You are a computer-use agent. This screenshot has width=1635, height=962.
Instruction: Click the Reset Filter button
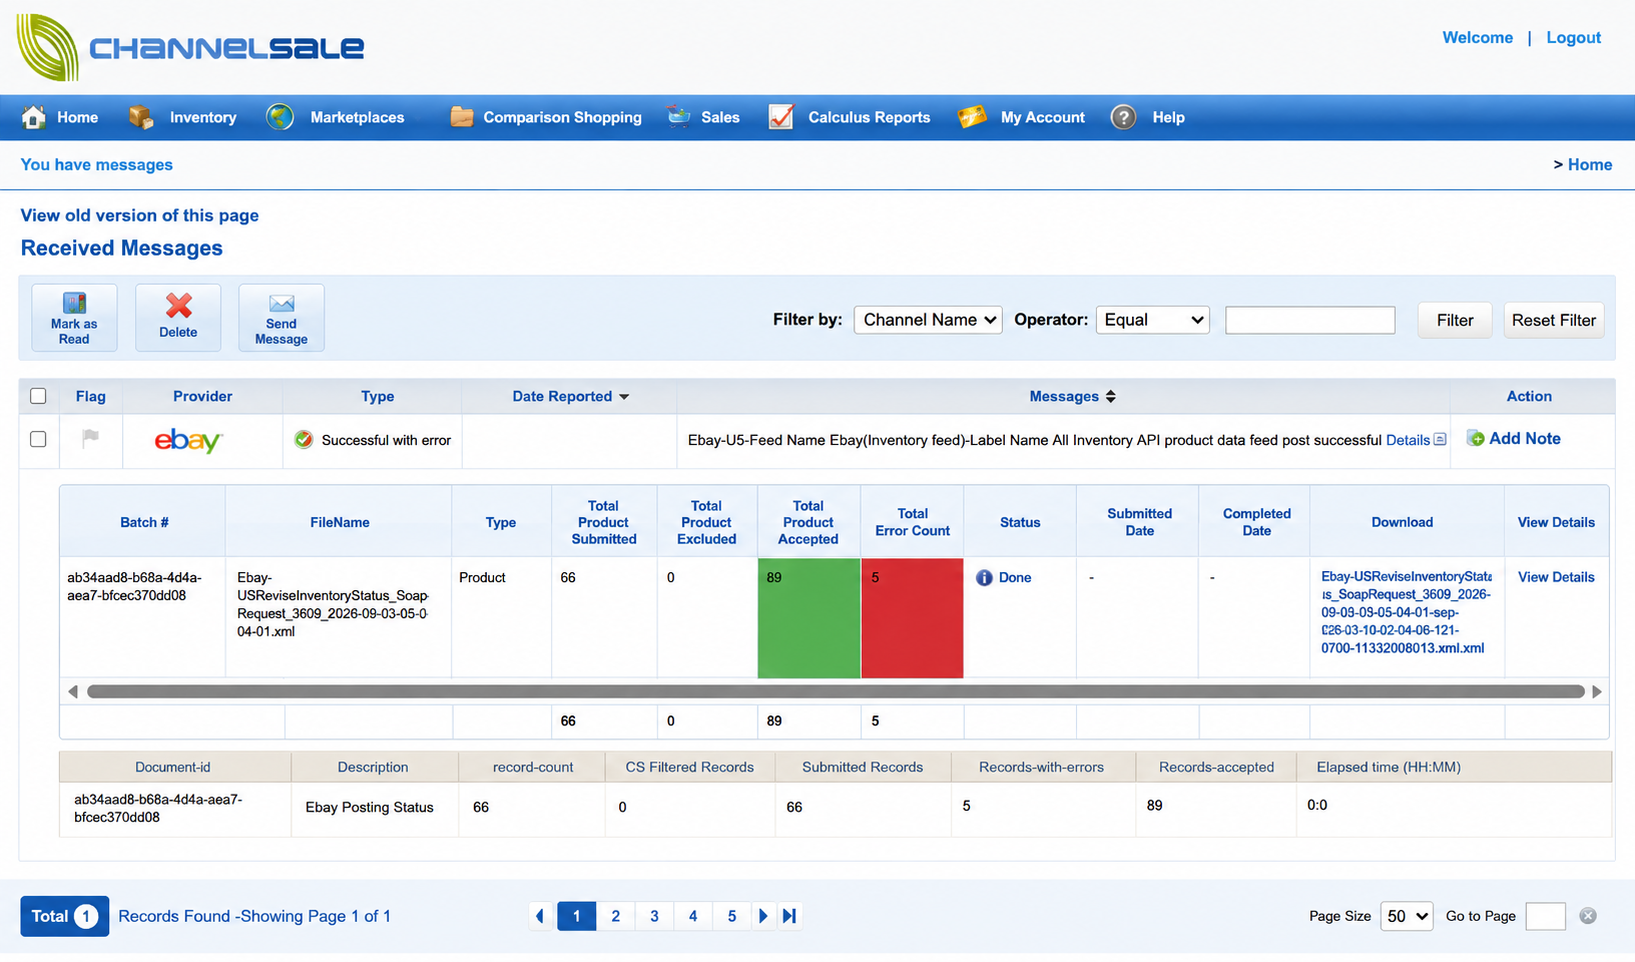(1553, 320)
